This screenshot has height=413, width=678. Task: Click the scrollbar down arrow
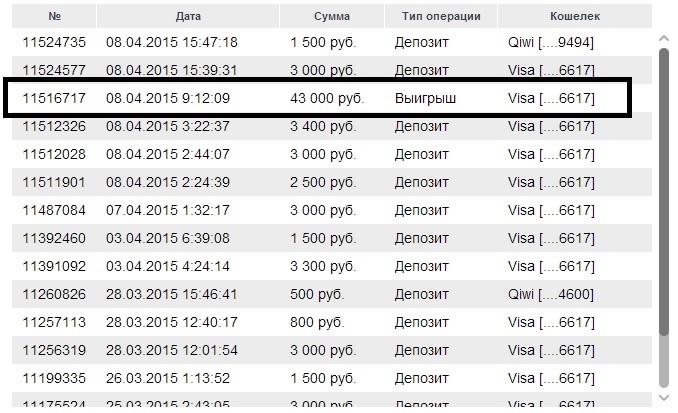[x=664, y=398]
